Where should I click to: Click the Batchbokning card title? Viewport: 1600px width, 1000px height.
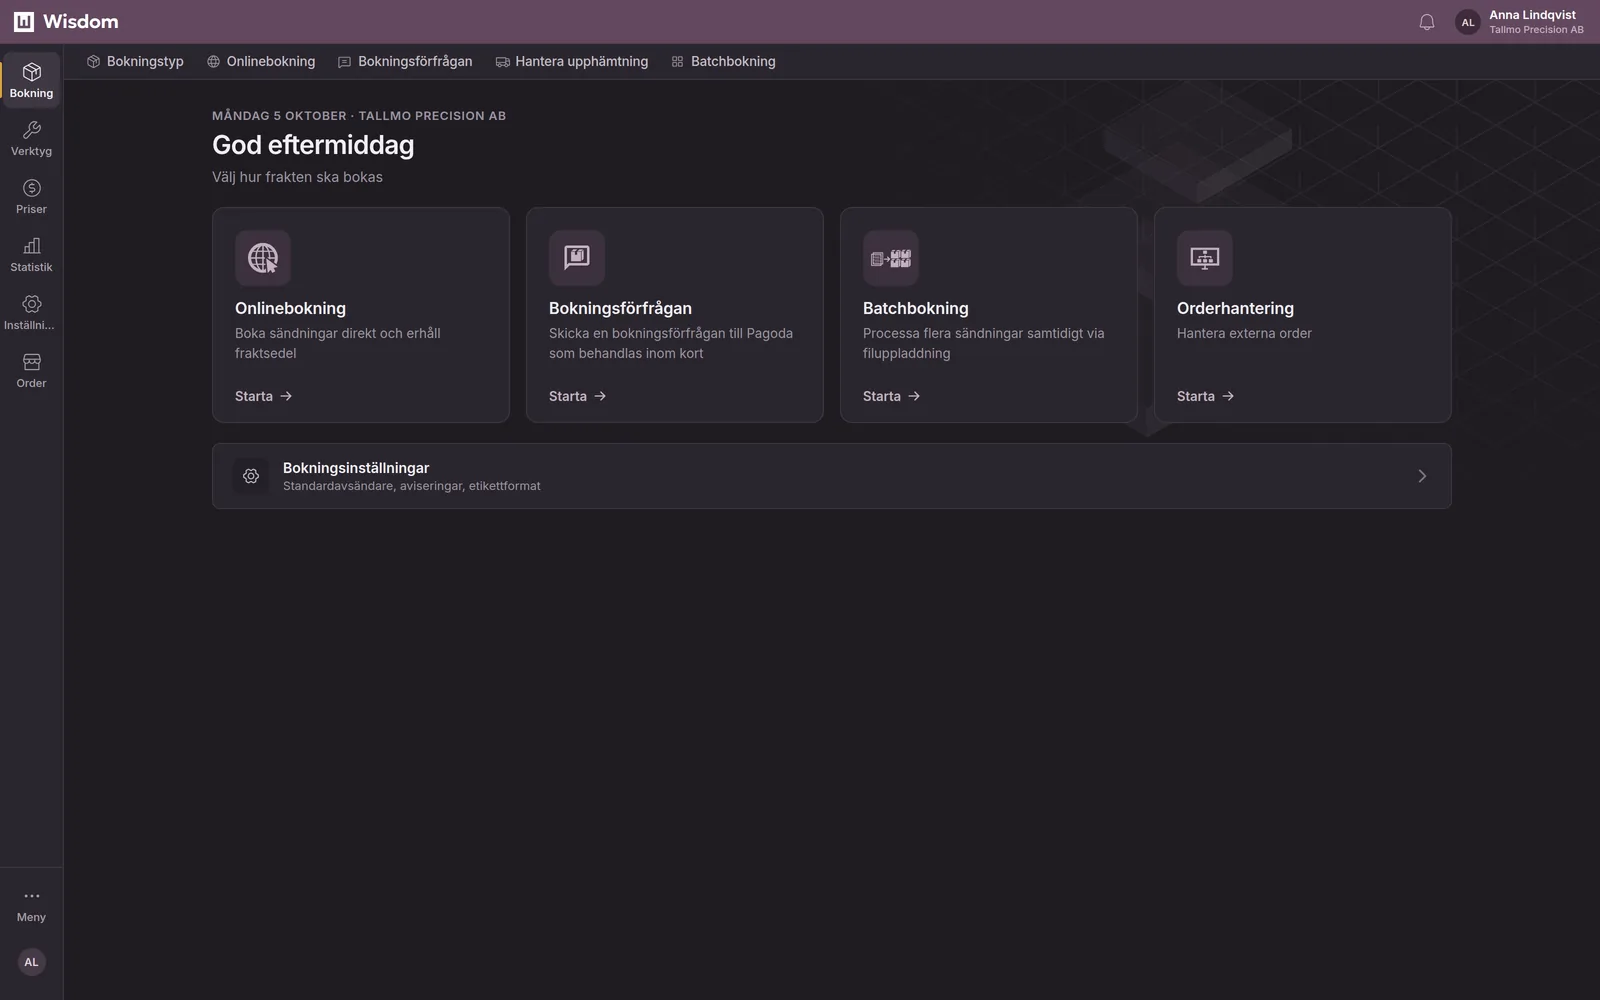(916, 308)
